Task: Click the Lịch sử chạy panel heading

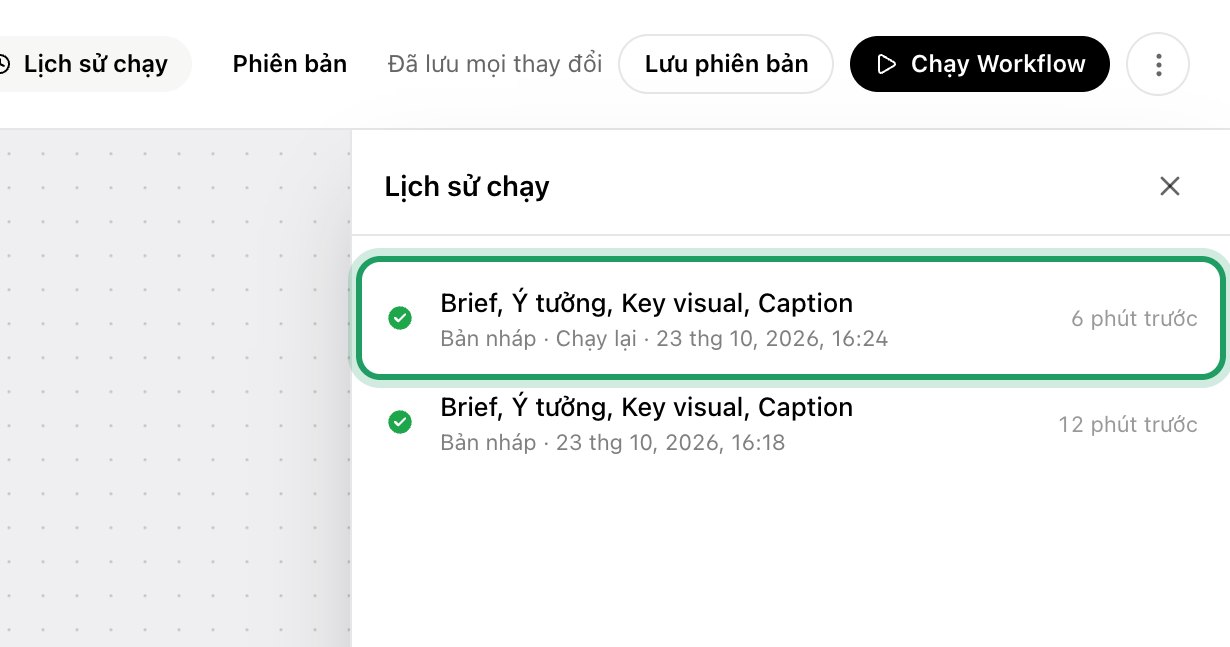Action: coord(467,187)
